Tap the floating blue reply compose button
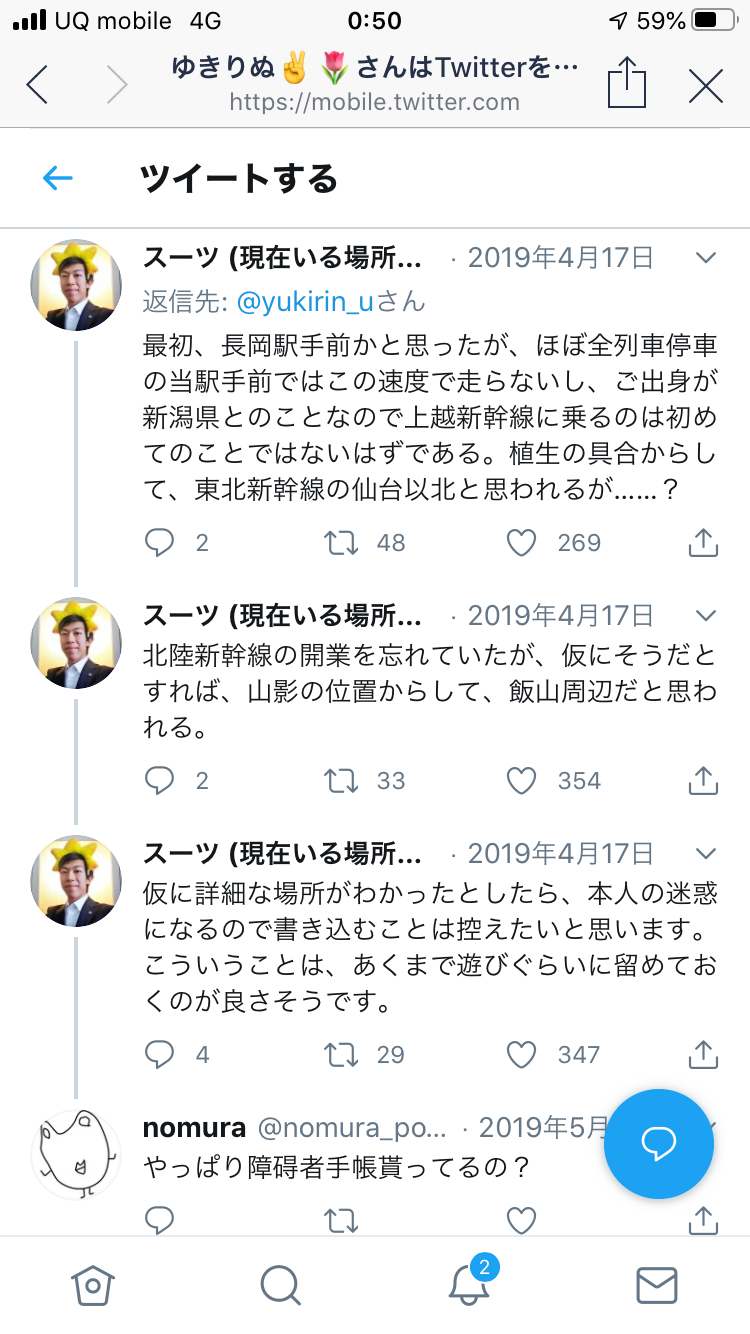The width and height of the screenshot is (750, 1334). coord(659,1143)
